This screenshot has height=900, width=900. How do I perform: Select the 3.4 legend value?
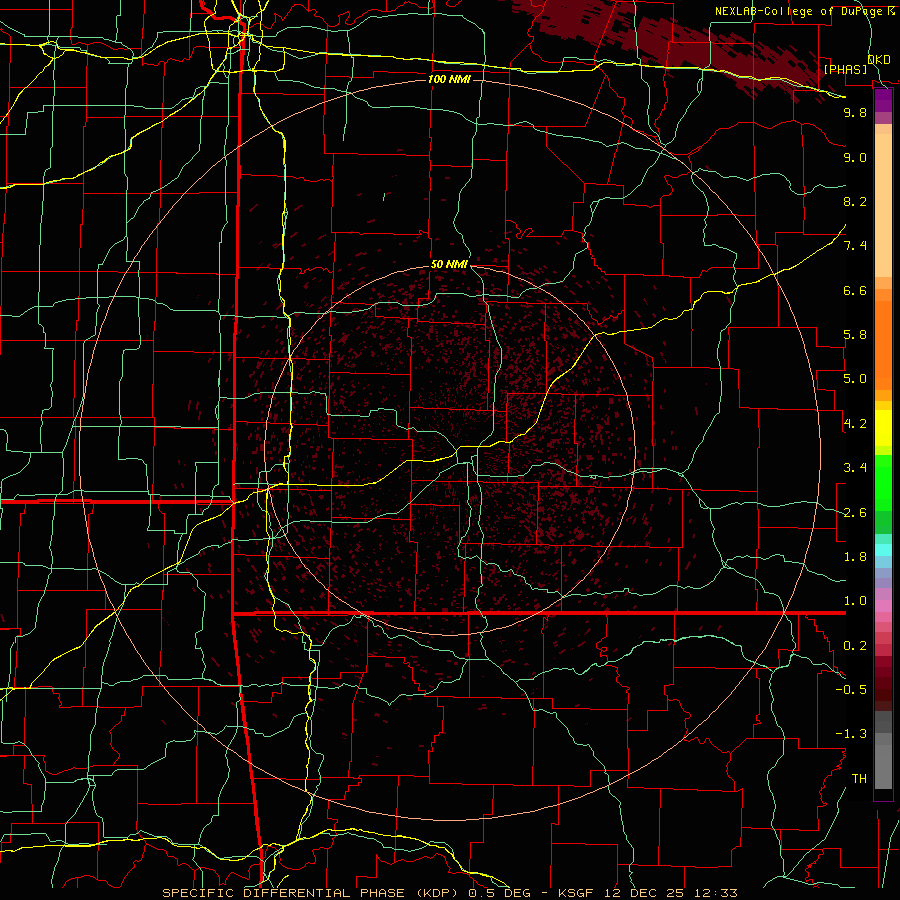tap(855, 468)
